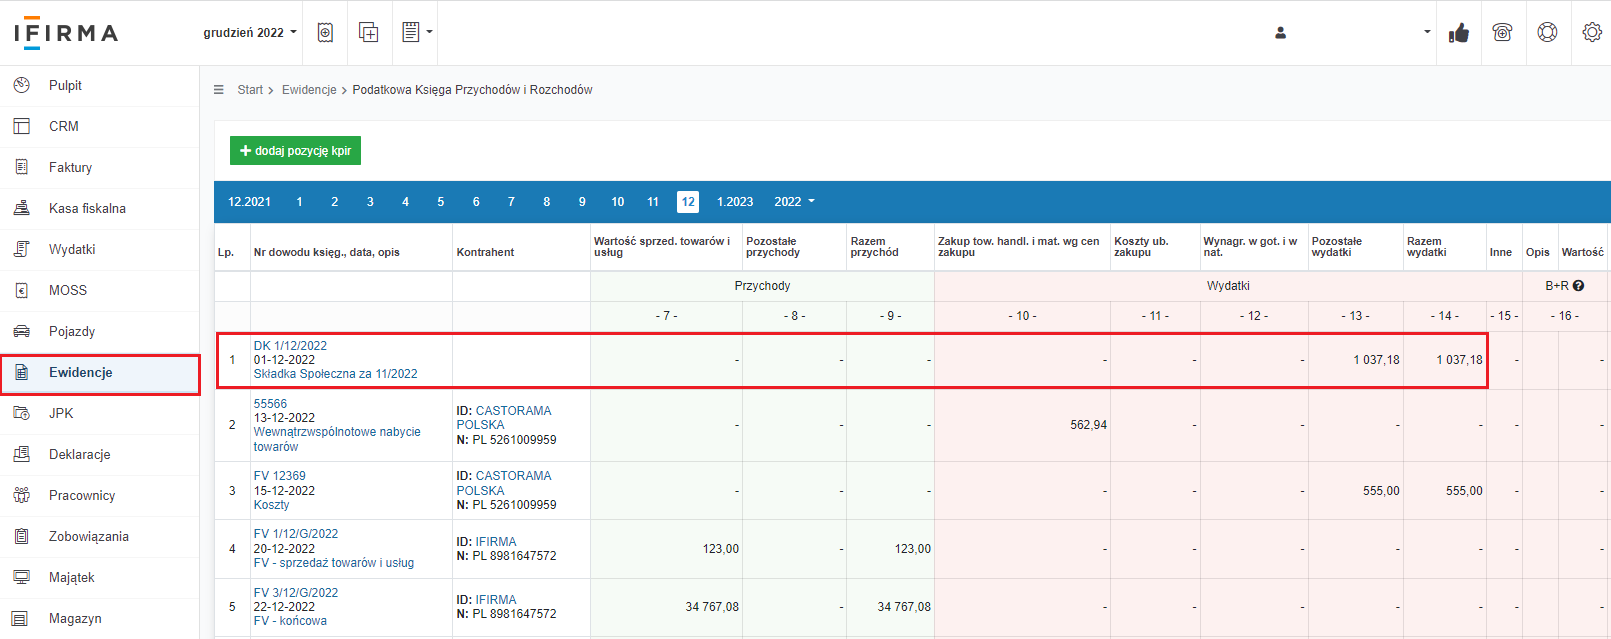
Task: Select month 3 in the month bar
Action: 370,202
